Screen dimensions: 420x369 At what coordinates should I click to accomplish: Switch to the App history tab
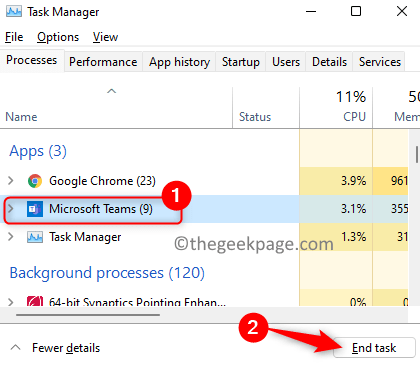pos(179,62)
